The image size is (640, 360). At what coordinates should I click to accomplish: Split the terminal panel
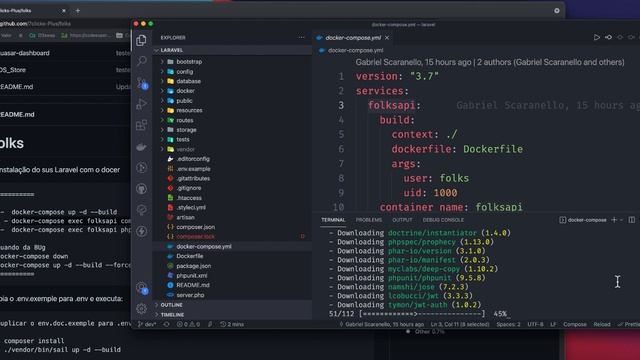(x=632, y=220)
